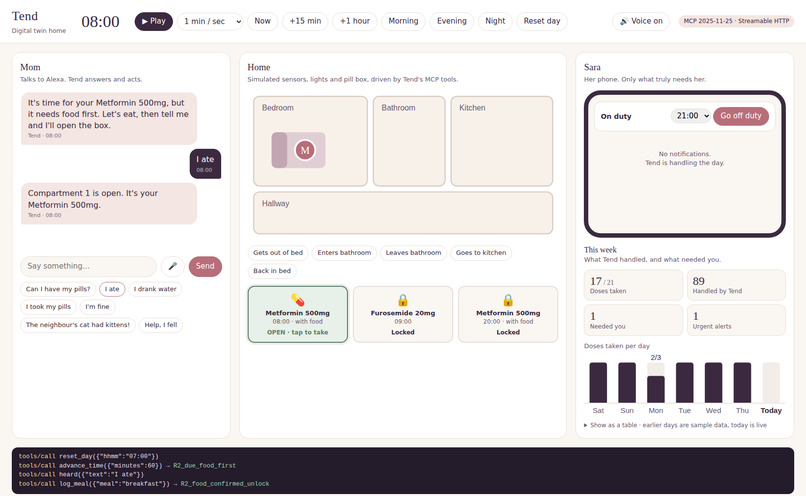The image size is (806, 496).
Task: Click the Metformin 500mg 20:00 locked card
Action: coord(508,315)
